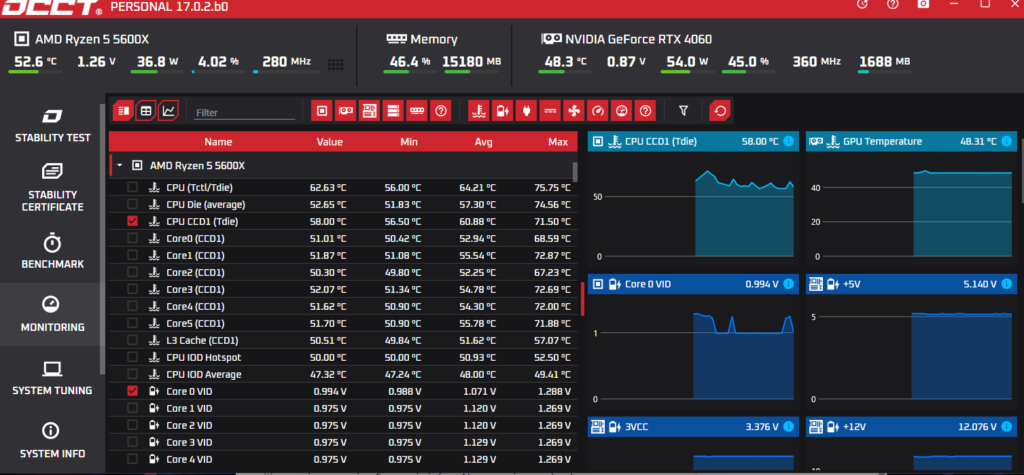Enable Core 2 VID checkbox
This screenshot has width=1024, height=475.
133,425
